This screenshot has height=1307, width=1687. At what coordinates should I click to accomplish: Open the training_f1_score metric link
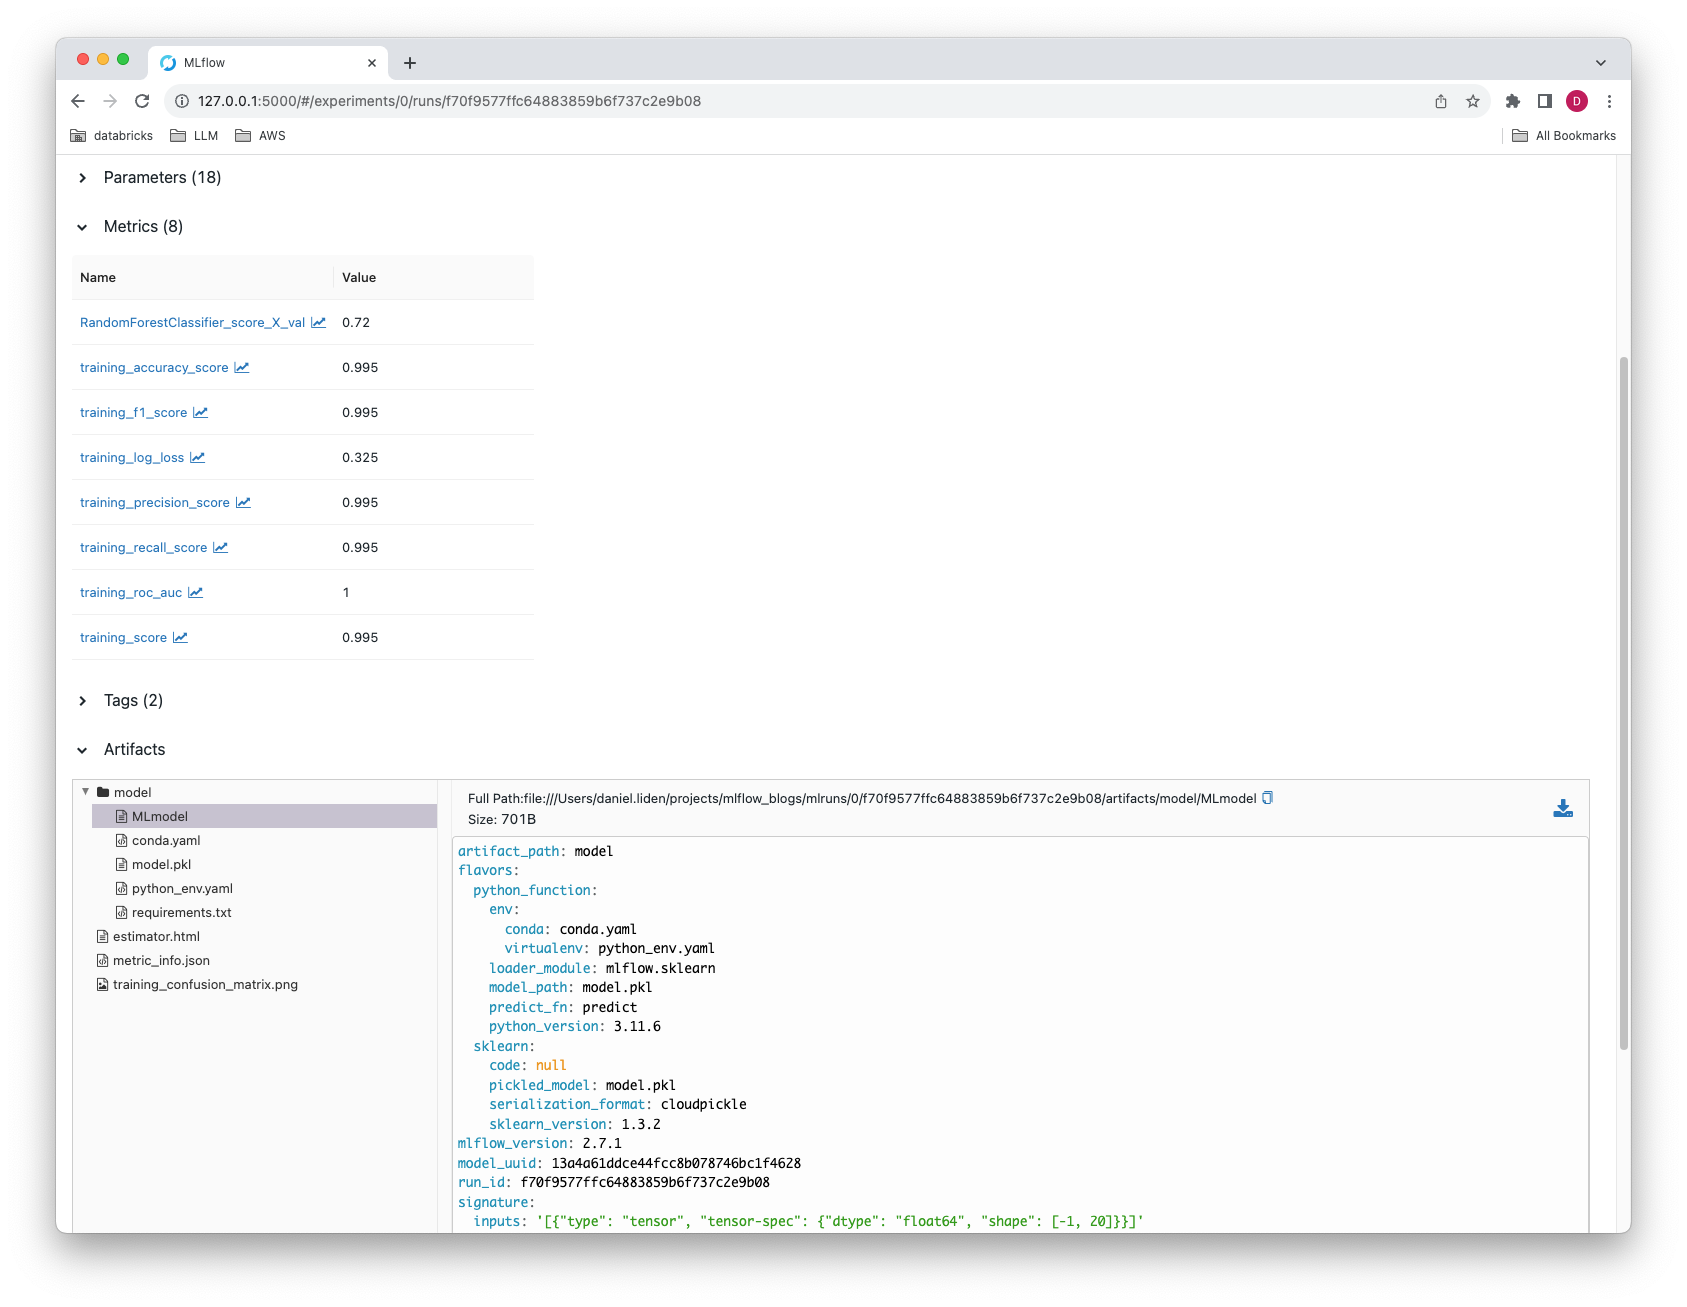point(133,412)
